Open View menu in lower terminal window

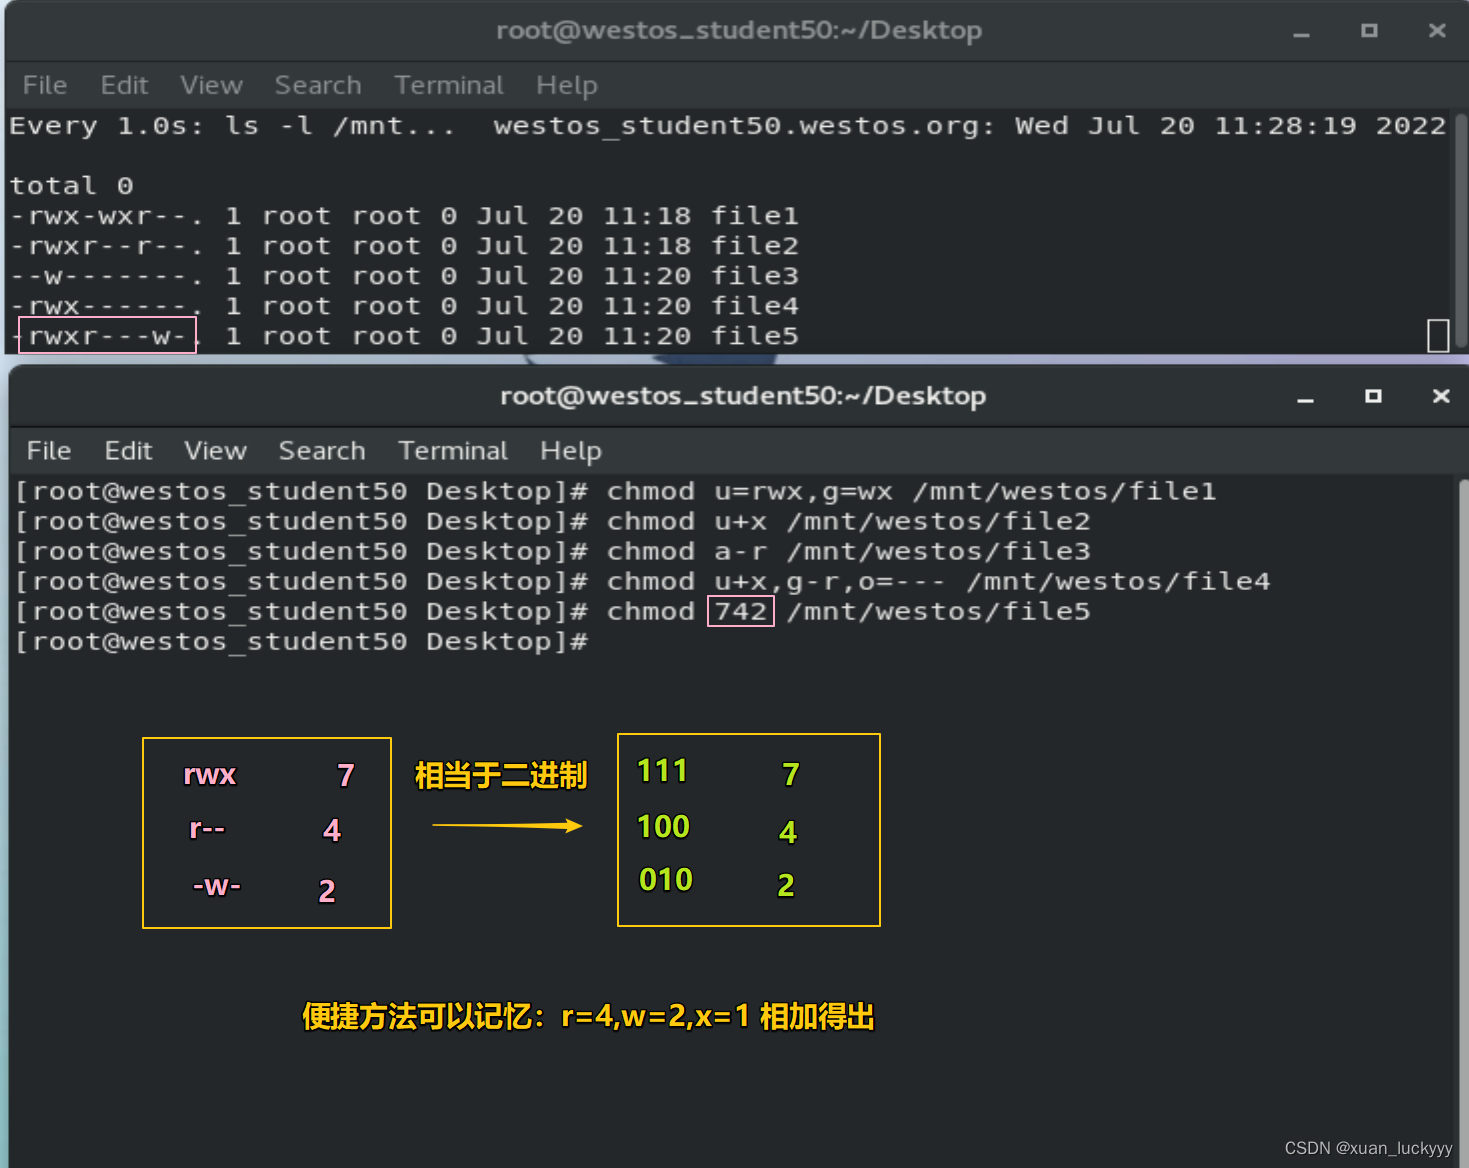tap(215, 451)
